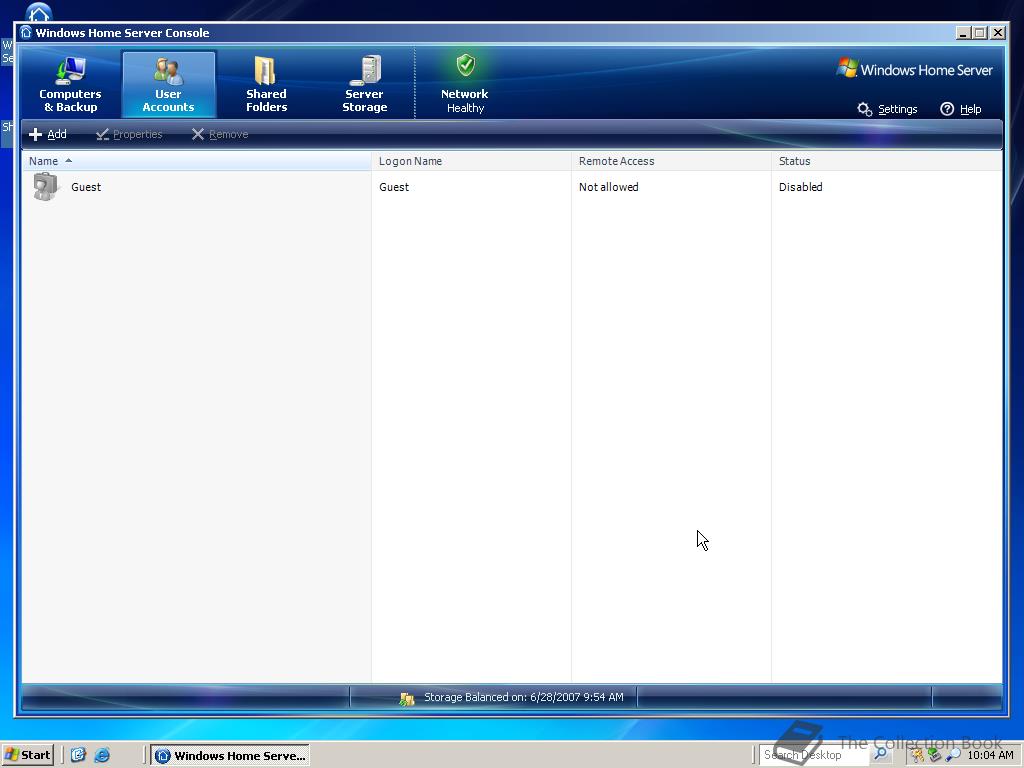Maximize the Windows Home Server Console
Viewport: 1024px width, 768px height.
coord(980,33)
